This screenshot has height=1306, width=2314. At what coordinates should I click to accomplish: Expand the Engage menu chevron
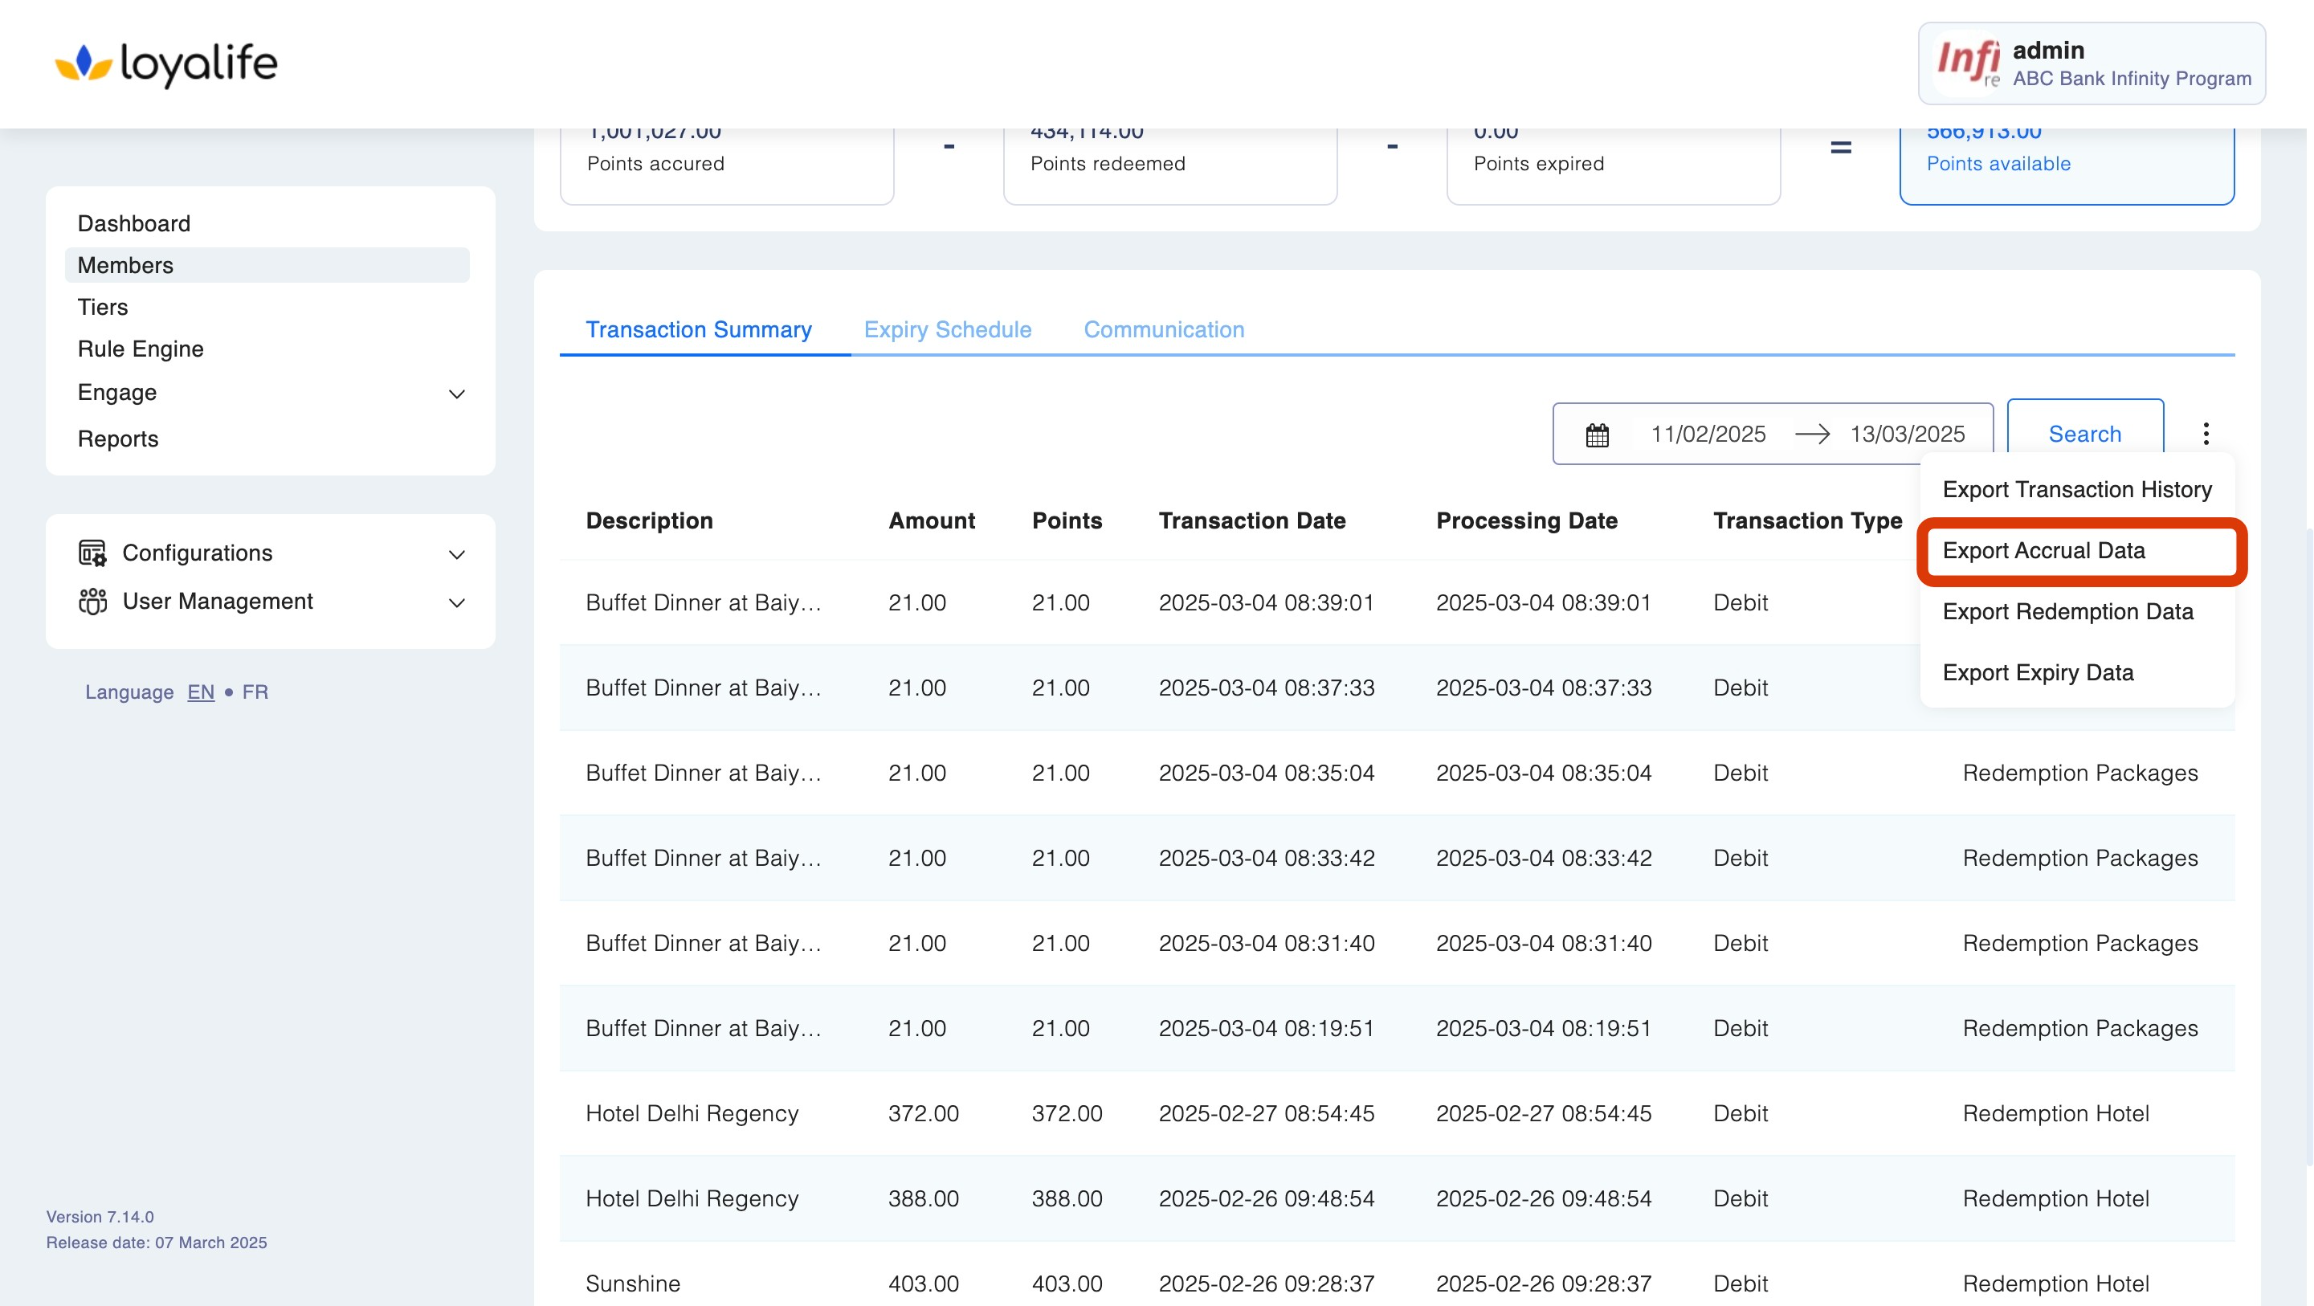457,394
